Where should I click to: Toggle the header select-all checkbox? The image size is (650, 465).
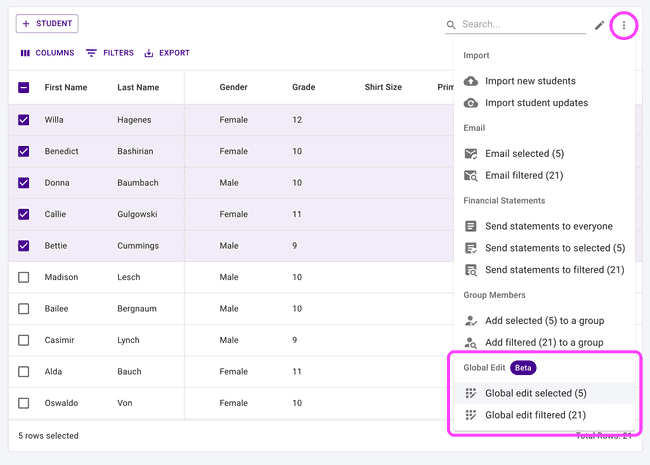(24, 88)
